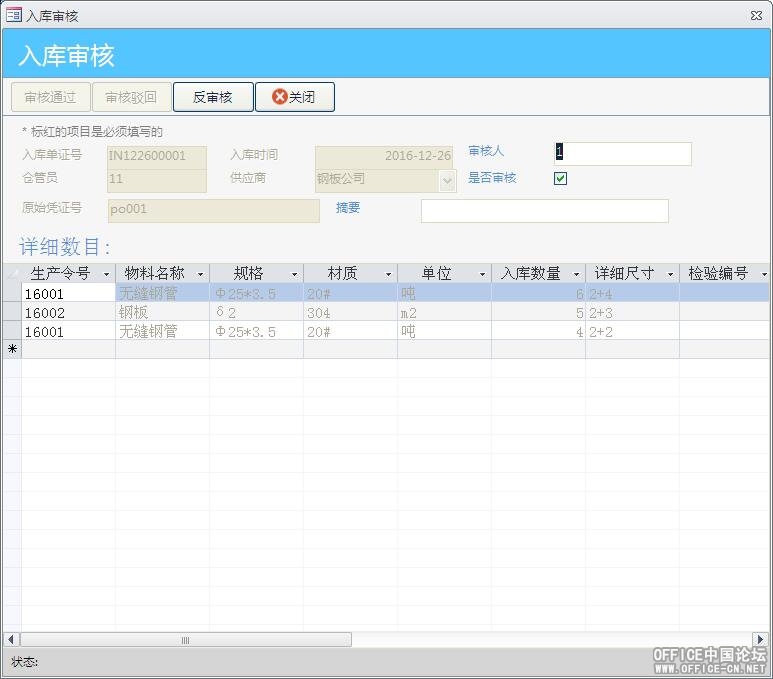
Task: Click the 反审核 button
Action: tap(213, 97)
